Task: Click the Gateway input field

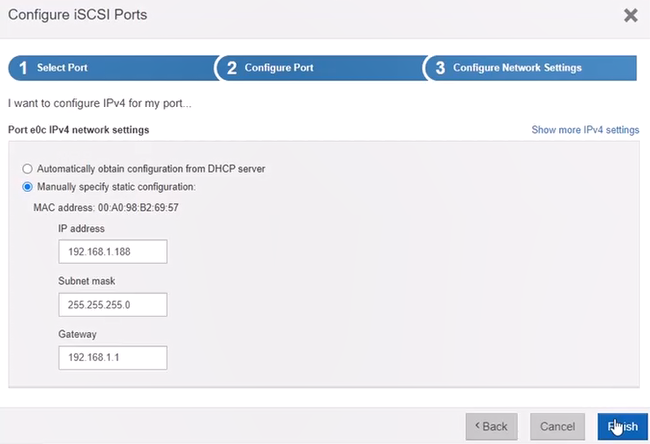Action: 113,358
